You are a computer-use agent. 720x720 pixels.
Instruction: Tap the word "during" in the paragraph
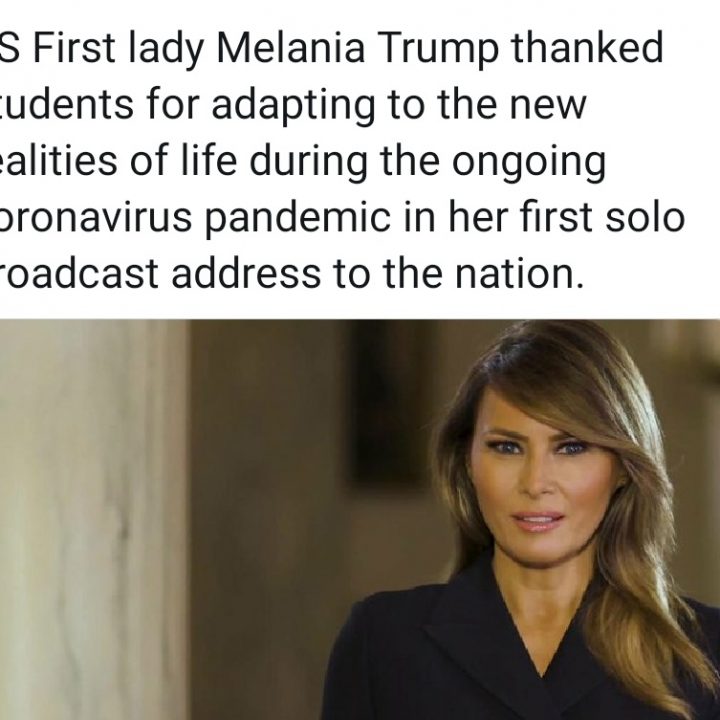309,162
